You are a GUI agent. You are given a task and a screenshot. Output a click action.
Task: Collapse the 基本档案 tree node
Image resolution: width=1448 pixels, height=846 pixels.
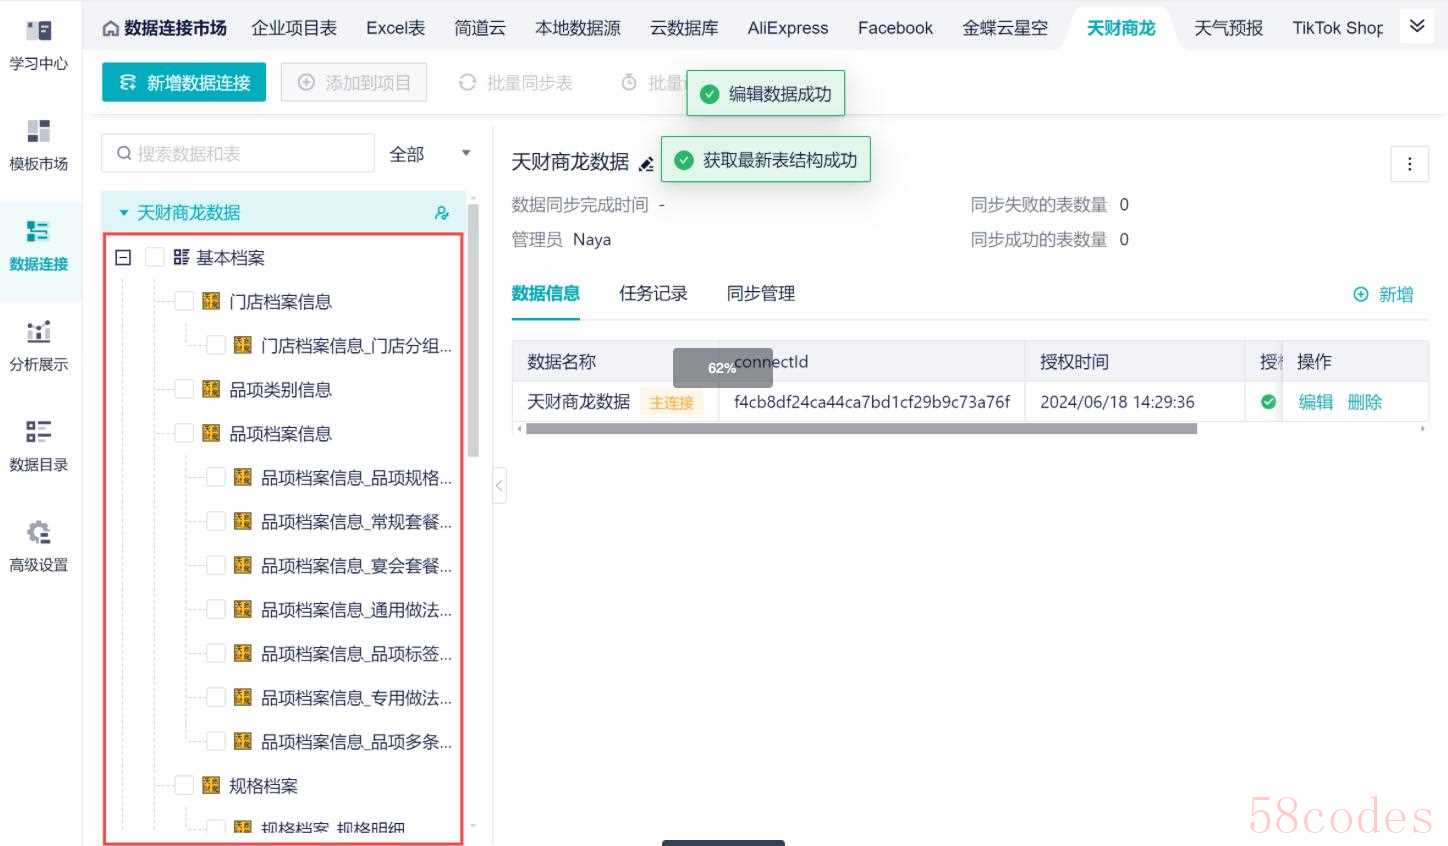pyautogui.click(x=123, y=257)
